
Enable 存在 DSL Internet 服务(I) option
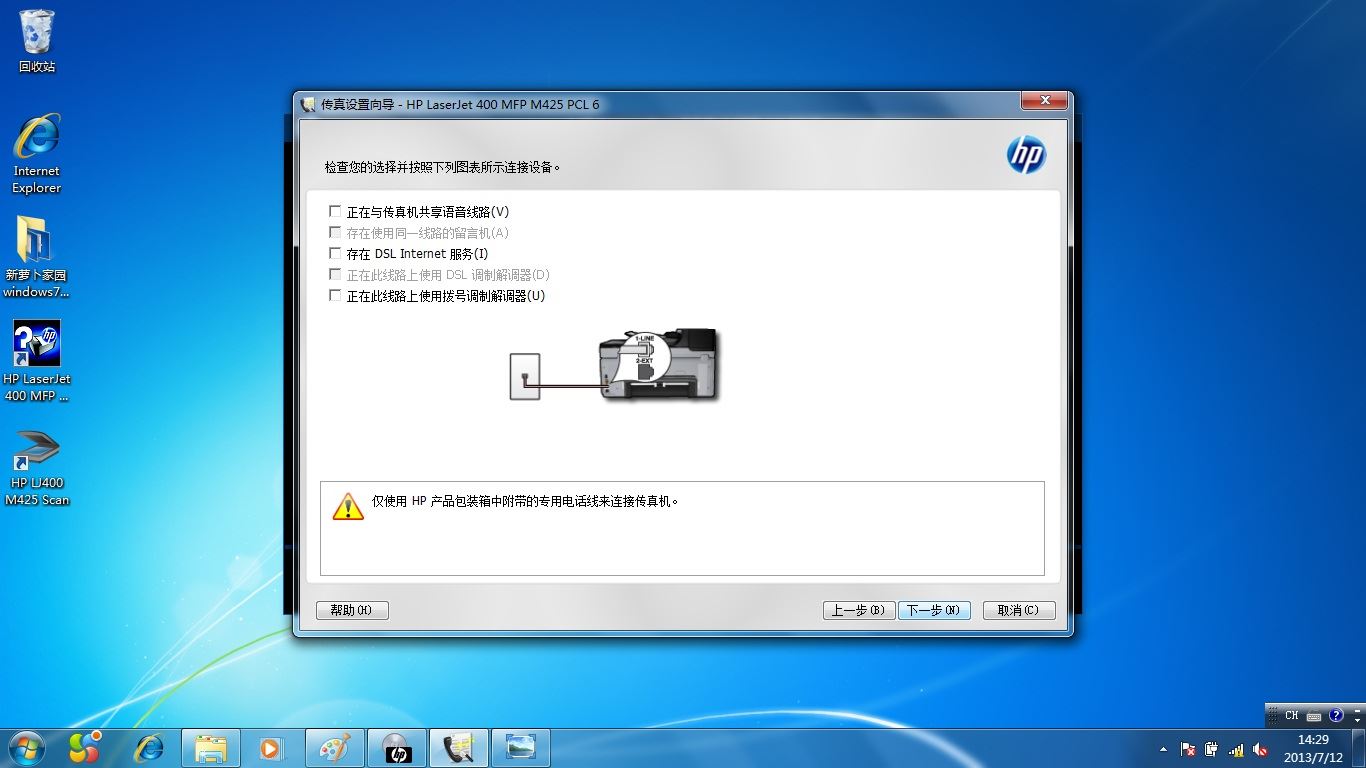[x=335, y=254]
